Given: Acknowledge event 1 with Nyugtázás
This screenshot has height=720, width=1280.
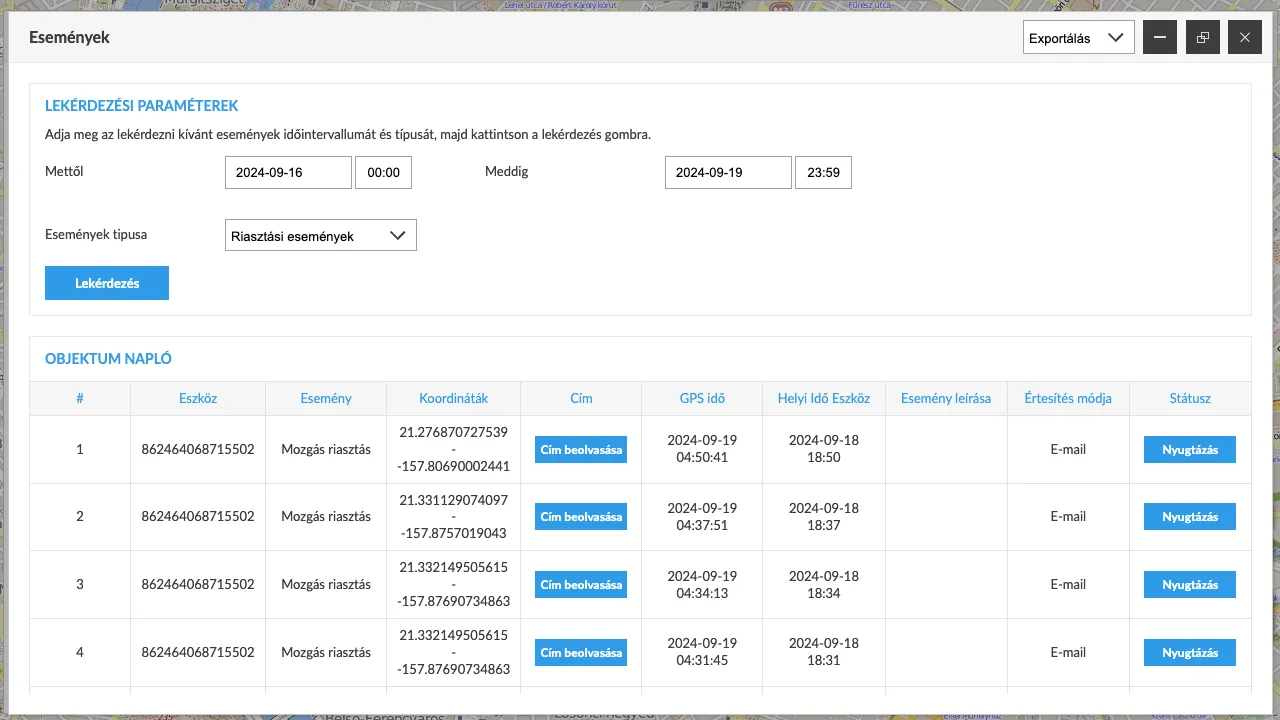Looking at the screenshot, I should tap(1189, 450).
